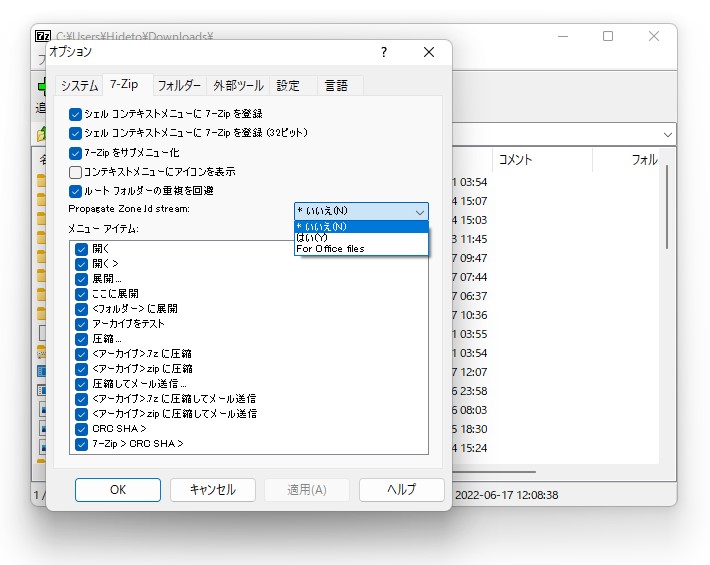Uncheck <アーカイブ>.7z に圧縮 item

click(82, 354)
